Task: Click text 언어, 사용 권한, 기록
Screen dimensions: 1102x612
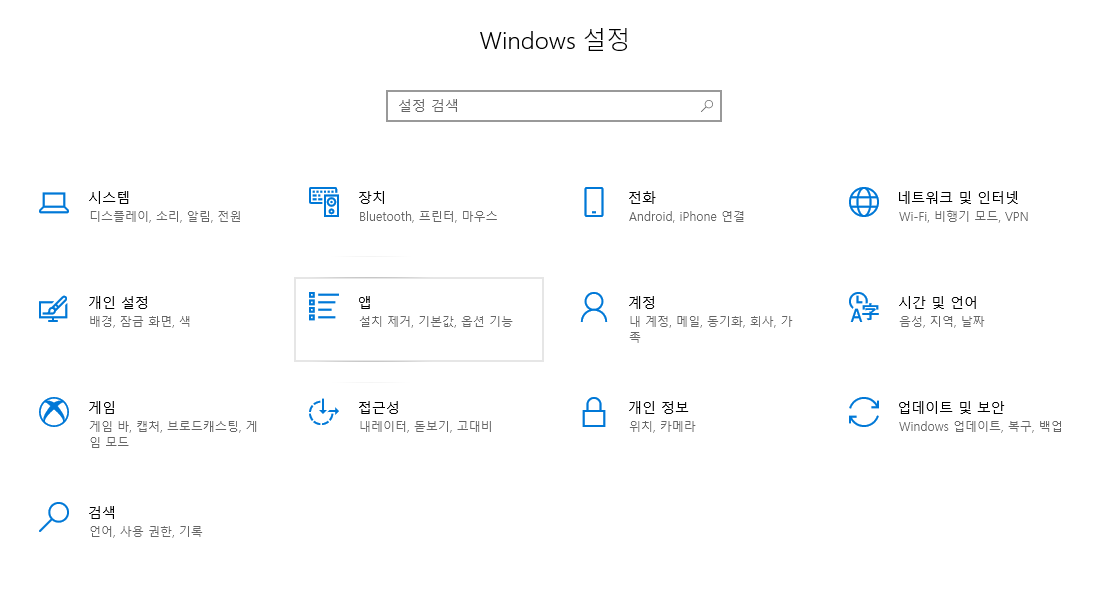Action: tap(145, 531)
